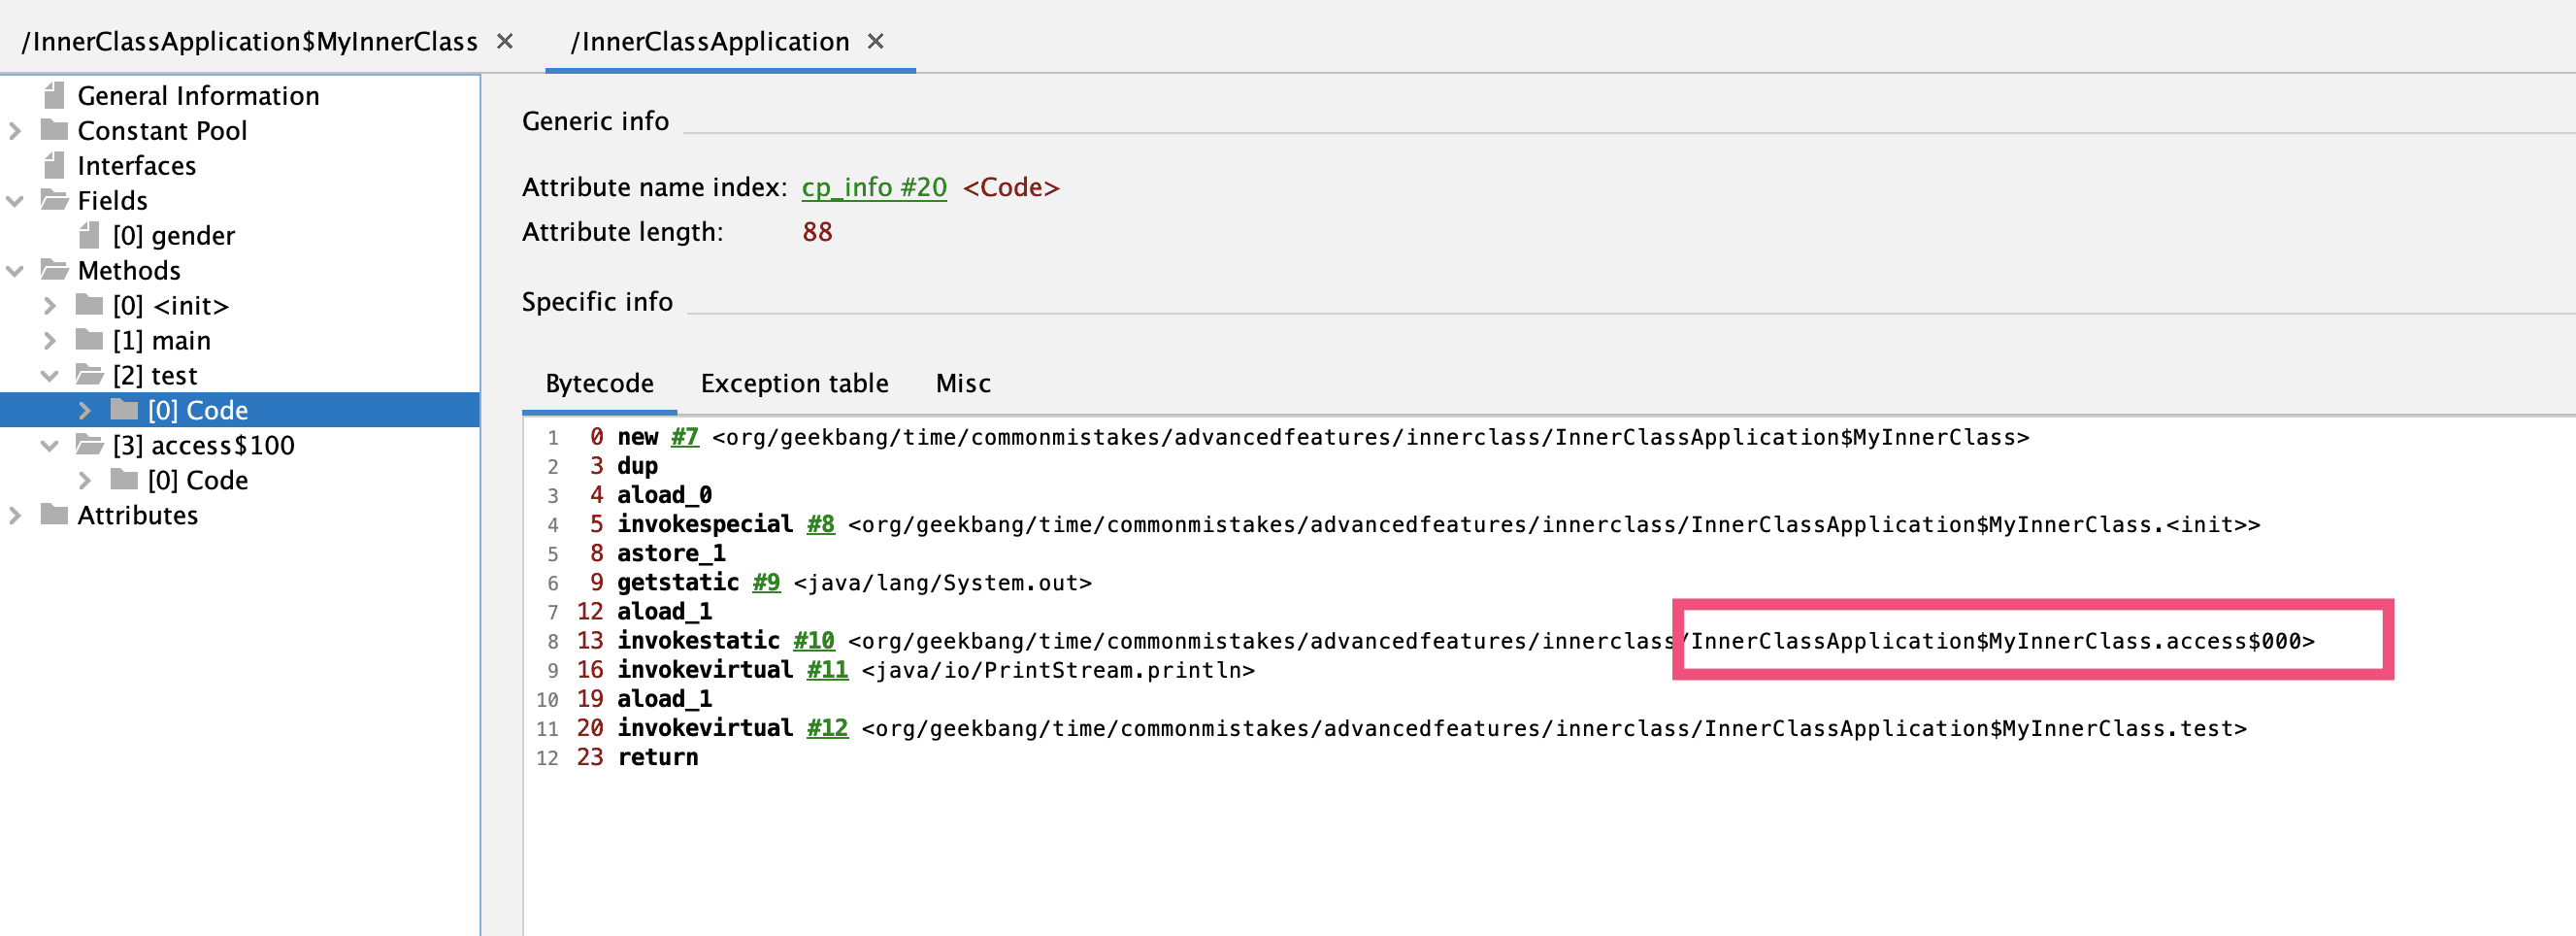Collapse the Fields tree node
2576x936 pixels.
[x=15, y=200]
